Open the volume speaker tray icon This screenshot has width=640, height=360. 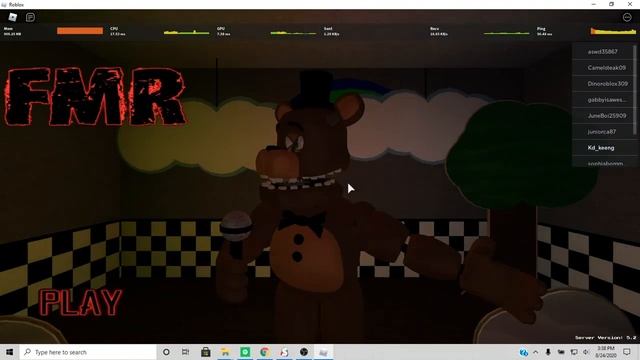[586, 352]
